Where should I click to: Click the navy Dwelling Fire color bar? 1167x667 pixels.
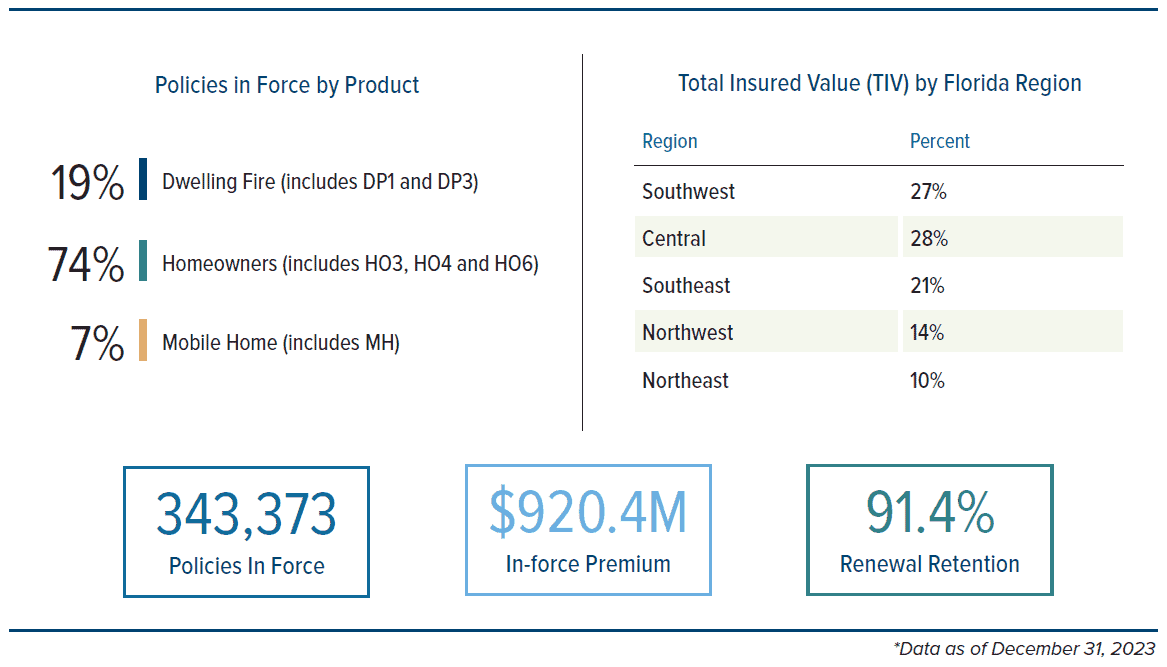tap(143, 179)
